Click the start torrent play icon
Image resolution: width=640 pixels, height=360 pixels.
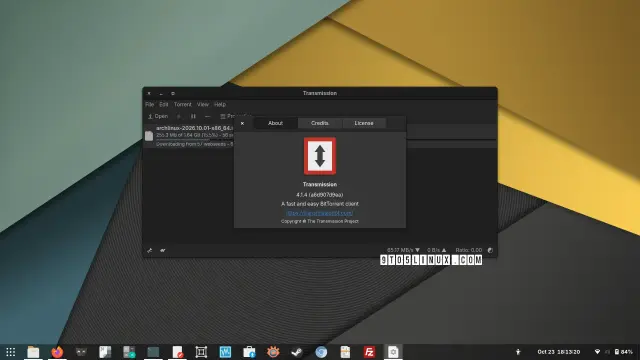point(178,116)
